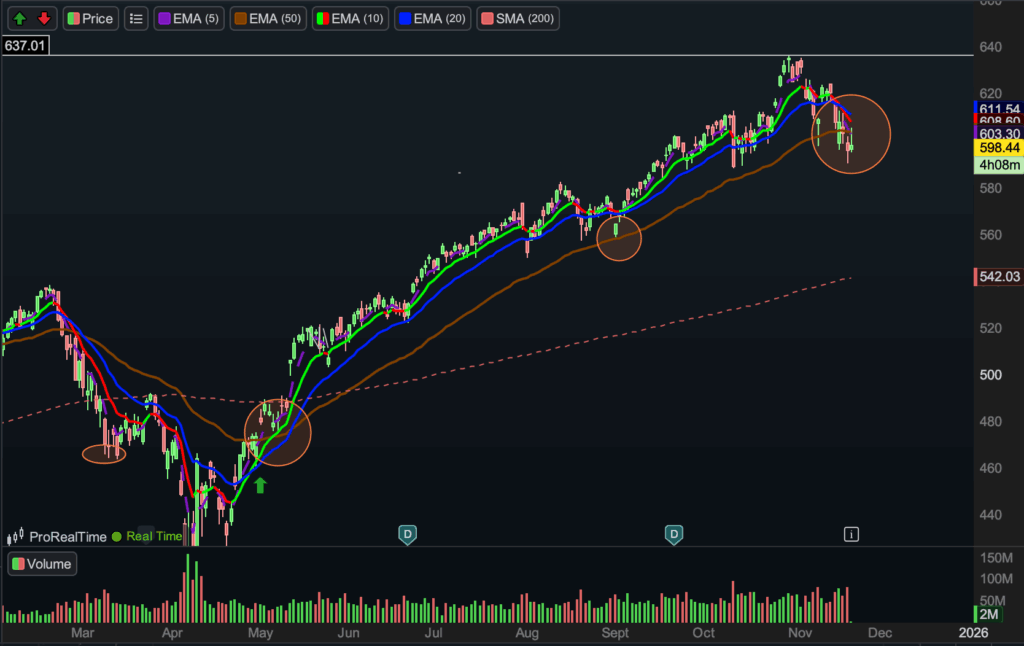Select the EMA (20) indicator label
The image size is (1024, 646).
439,18
